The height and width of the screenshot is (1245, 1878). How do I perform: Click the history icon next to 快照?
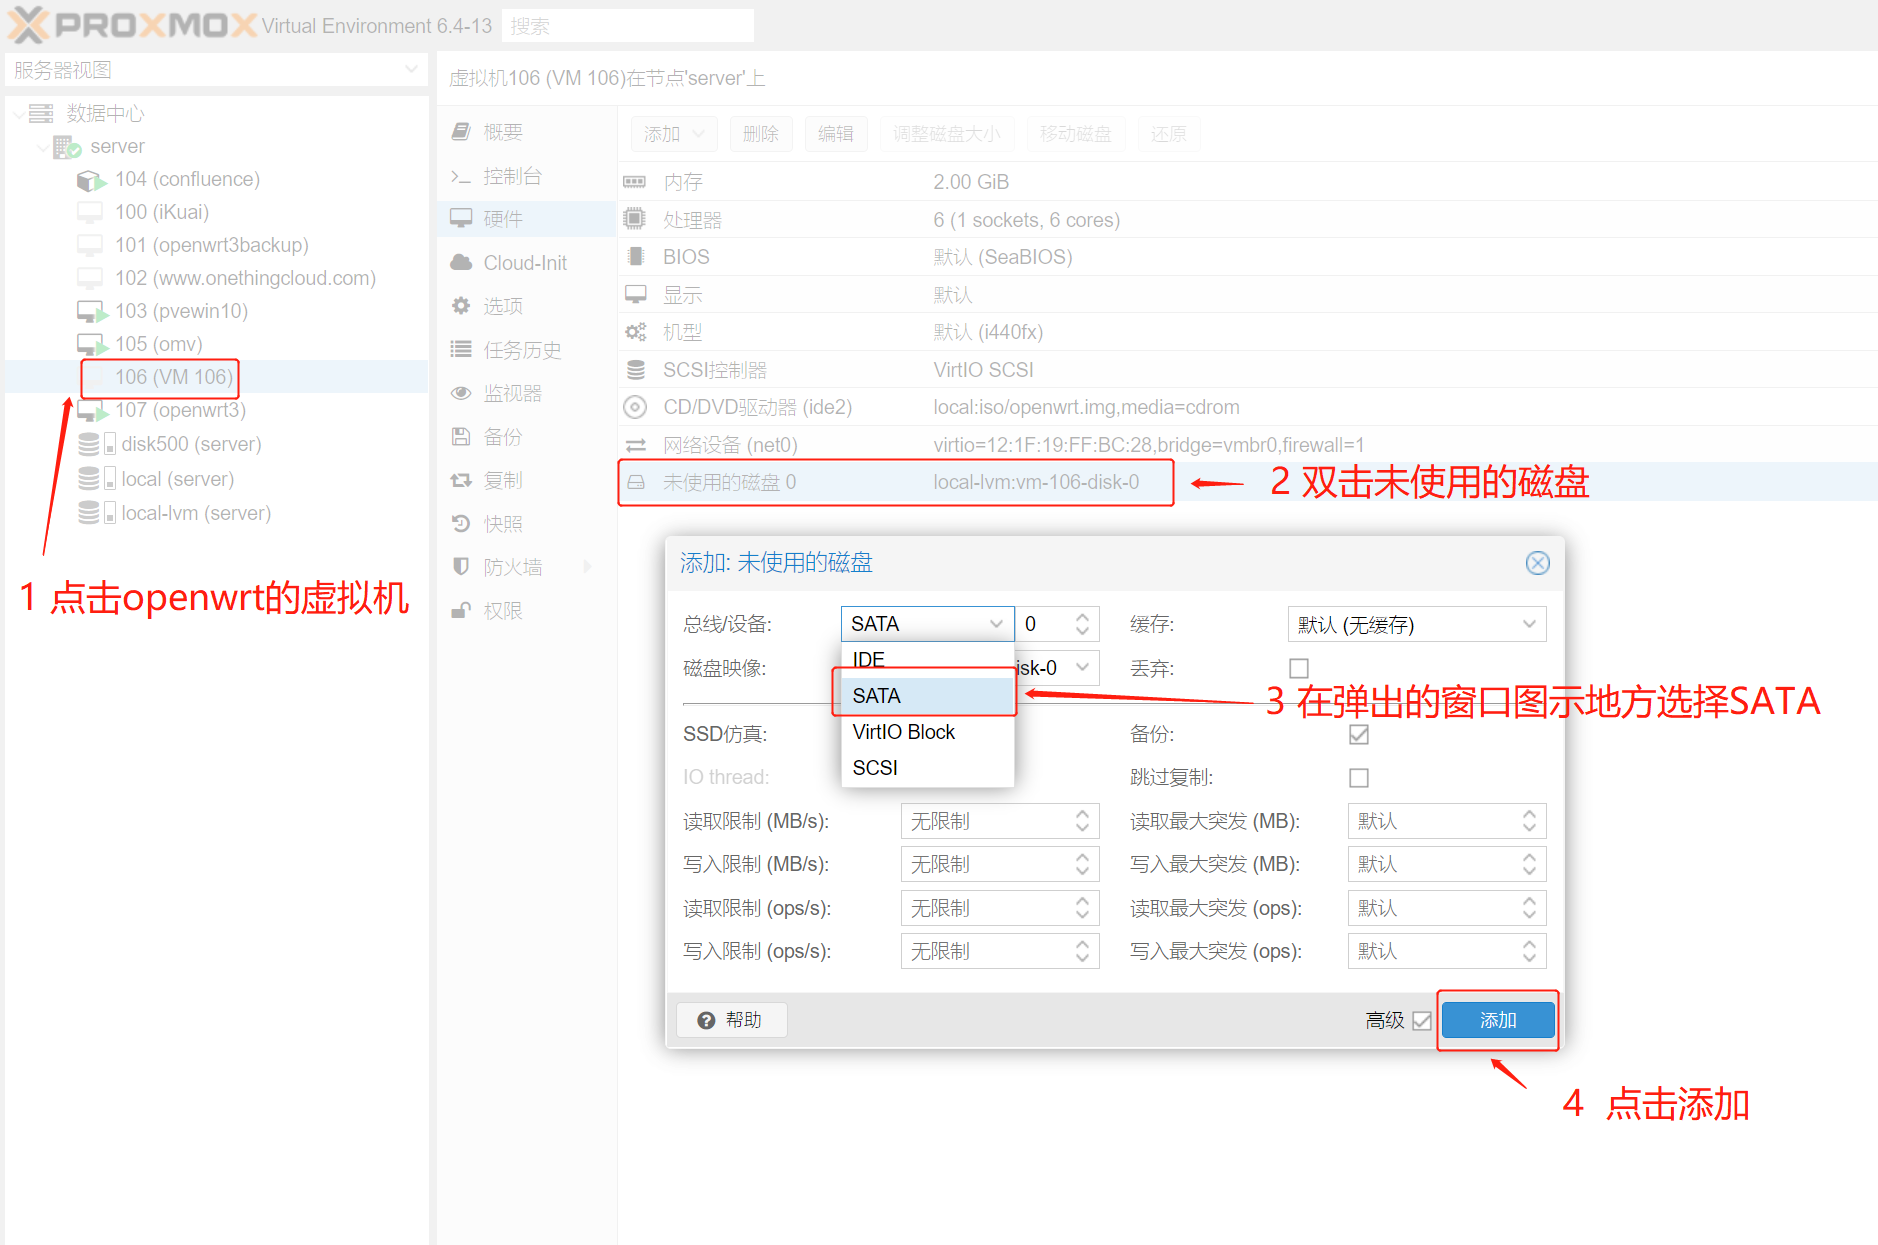coord(461,523)
